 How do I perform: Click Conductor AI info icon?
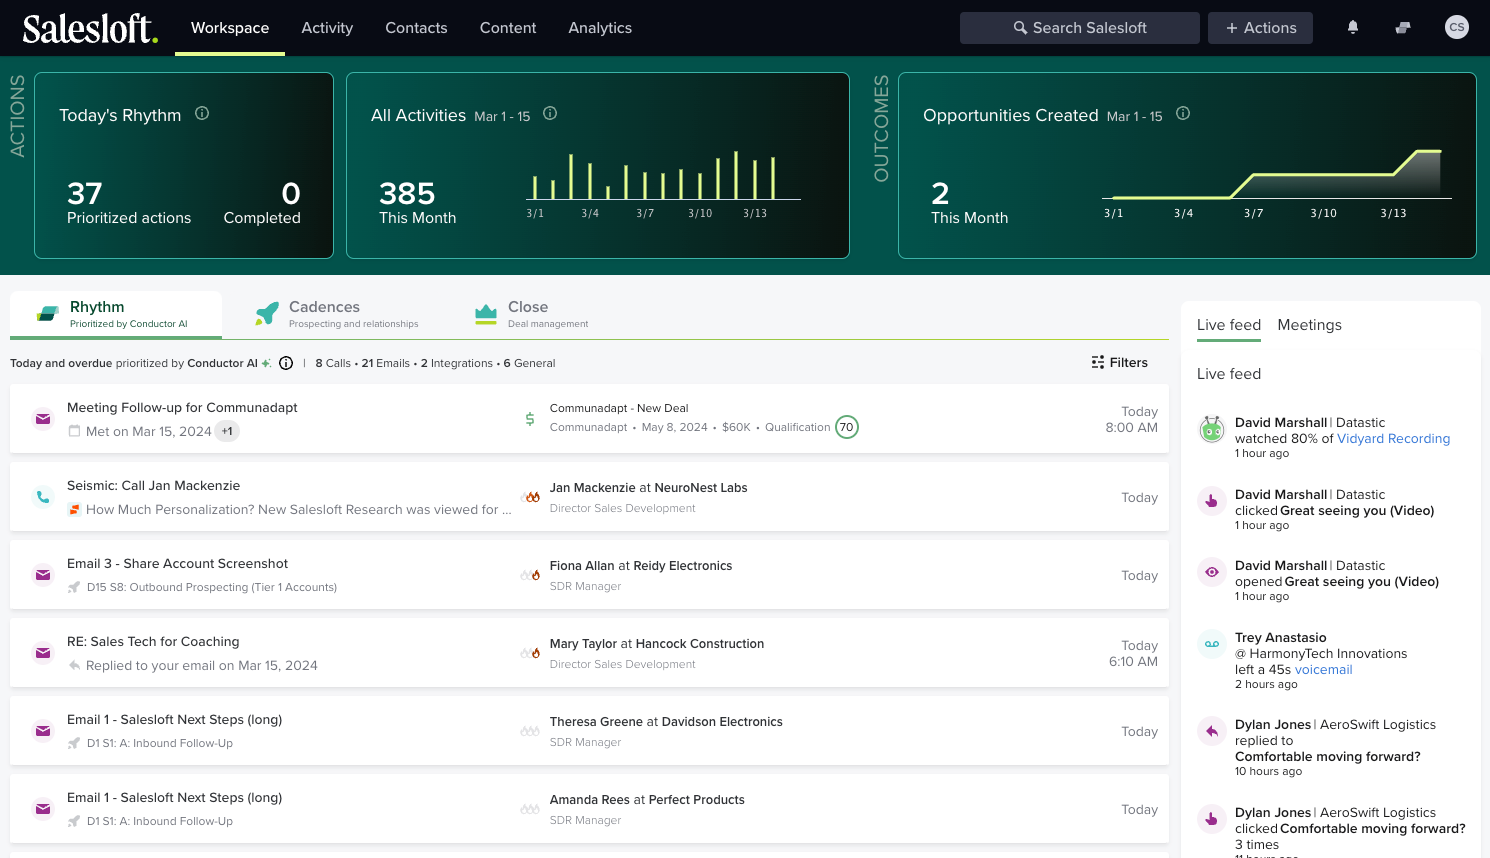286,363
